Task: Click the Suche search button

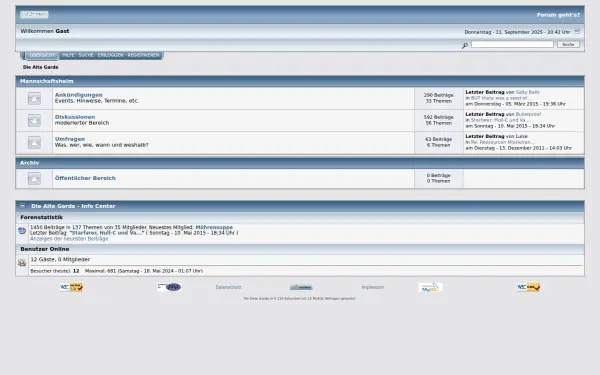Action: point(568,44)
